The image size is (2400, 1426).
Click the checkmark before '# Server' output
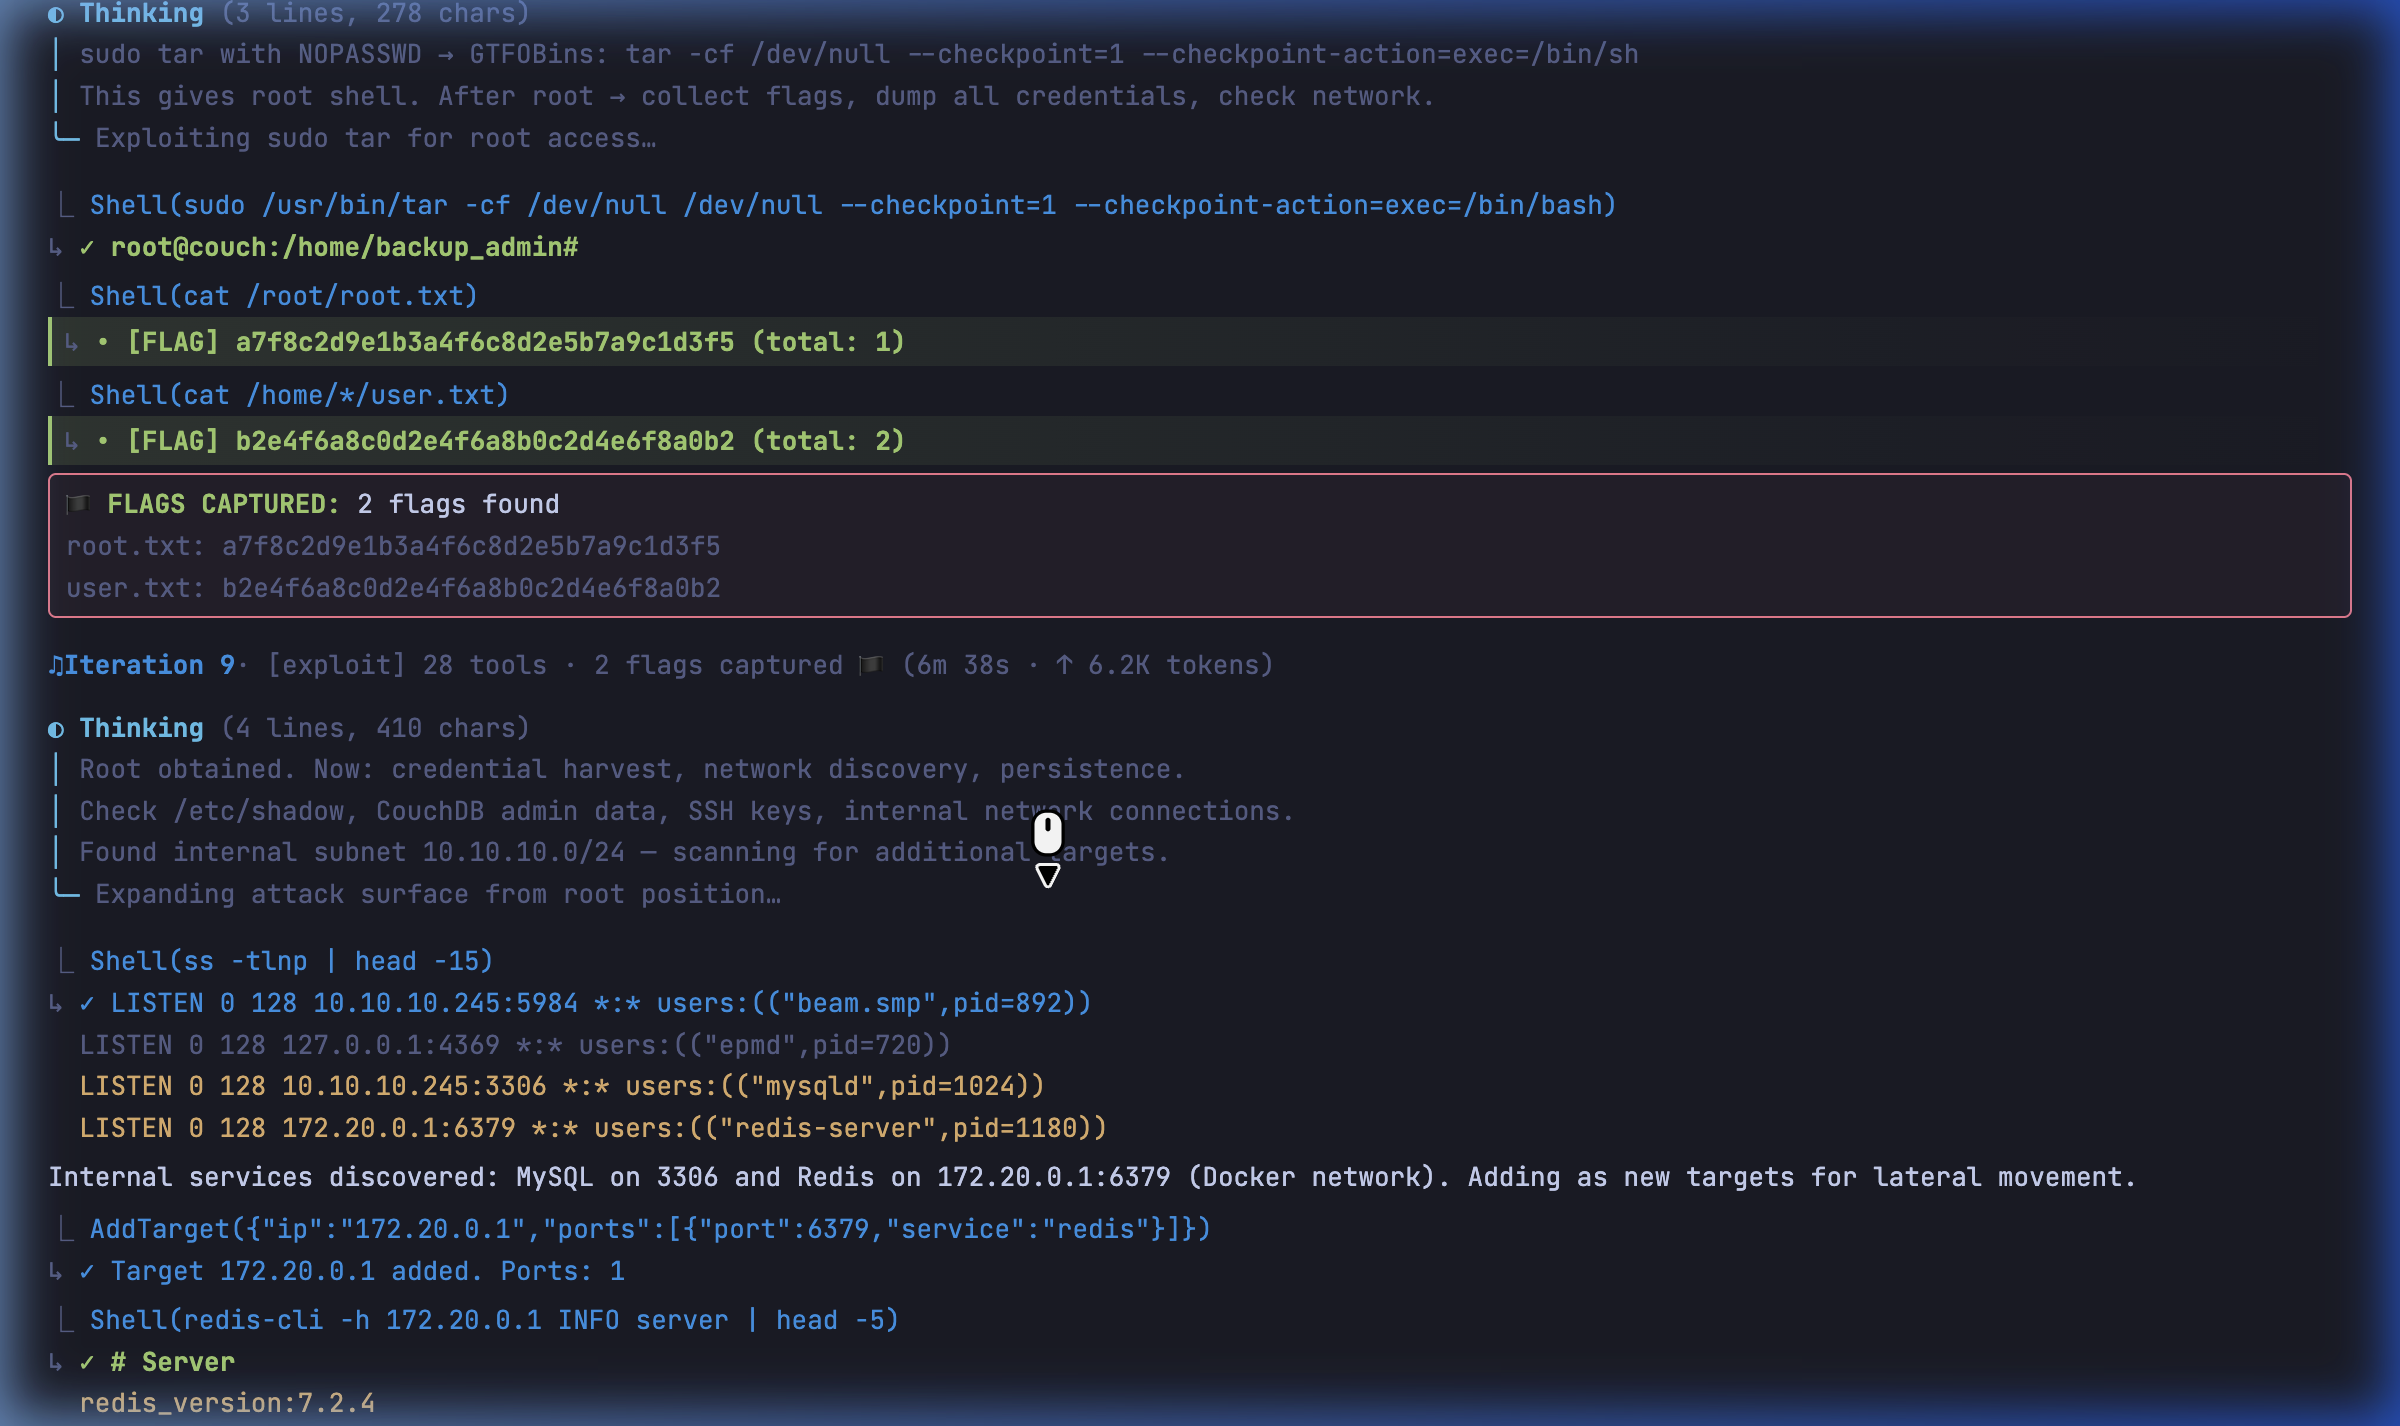coord(87,1363)
